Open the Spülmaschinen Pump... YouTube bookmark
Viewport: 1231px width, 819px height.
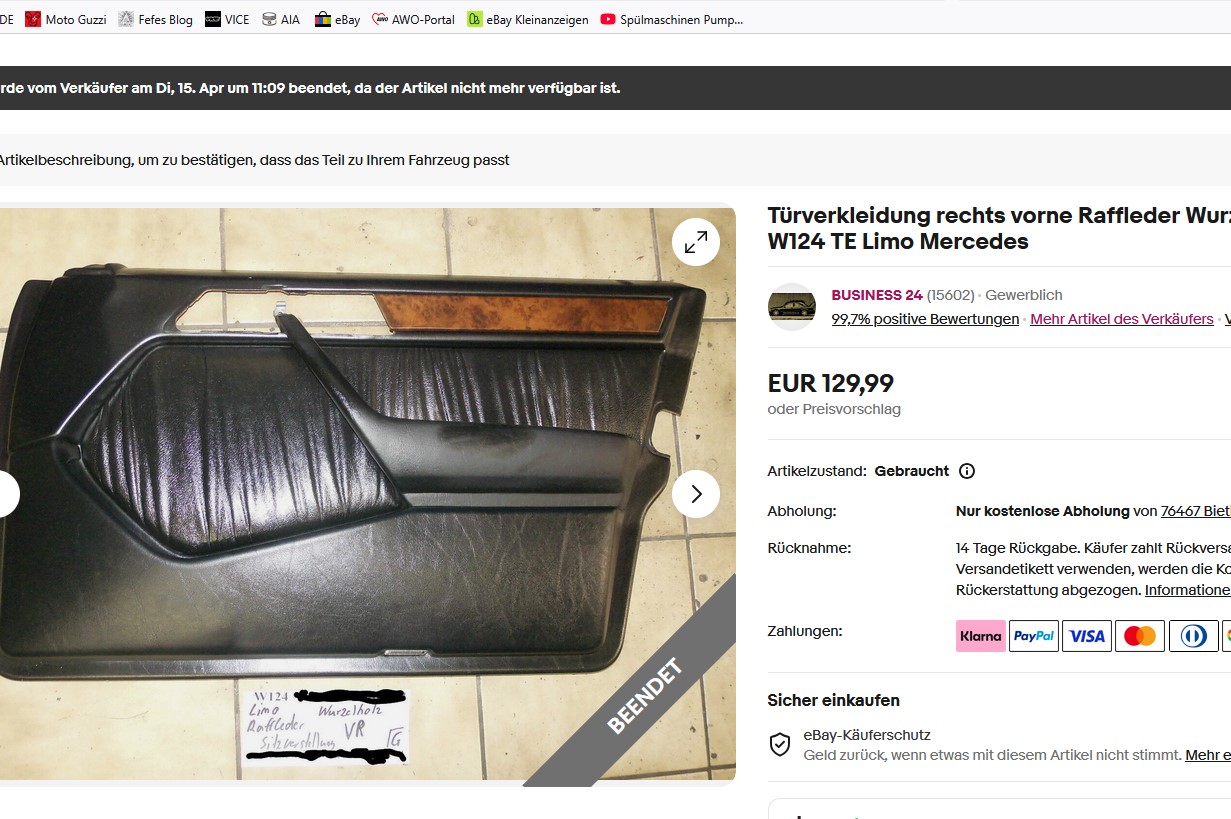[x=672, y=19]
